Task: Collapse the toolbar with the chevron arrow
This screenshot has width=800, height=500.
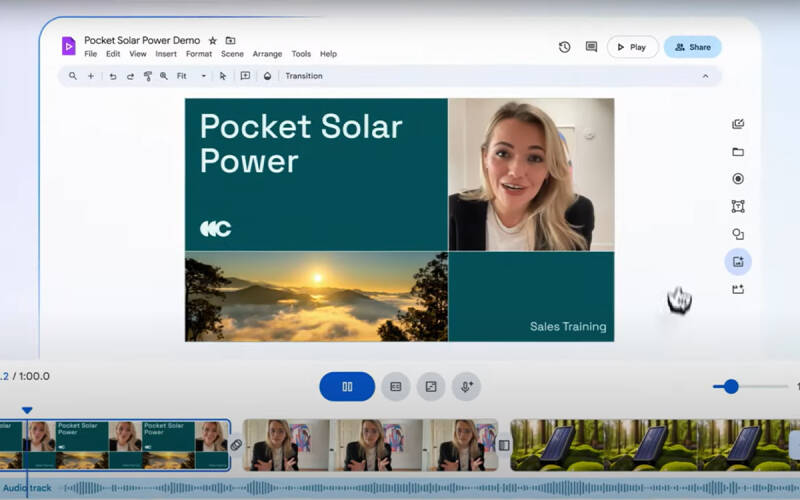Action: [705, 76]
